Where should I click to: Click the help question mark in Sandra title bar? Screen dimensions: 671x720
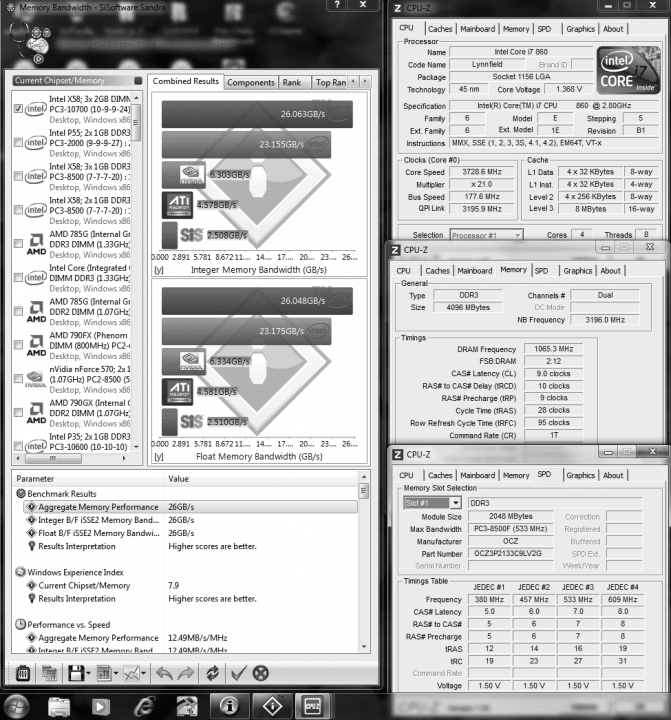click(338, 5)
